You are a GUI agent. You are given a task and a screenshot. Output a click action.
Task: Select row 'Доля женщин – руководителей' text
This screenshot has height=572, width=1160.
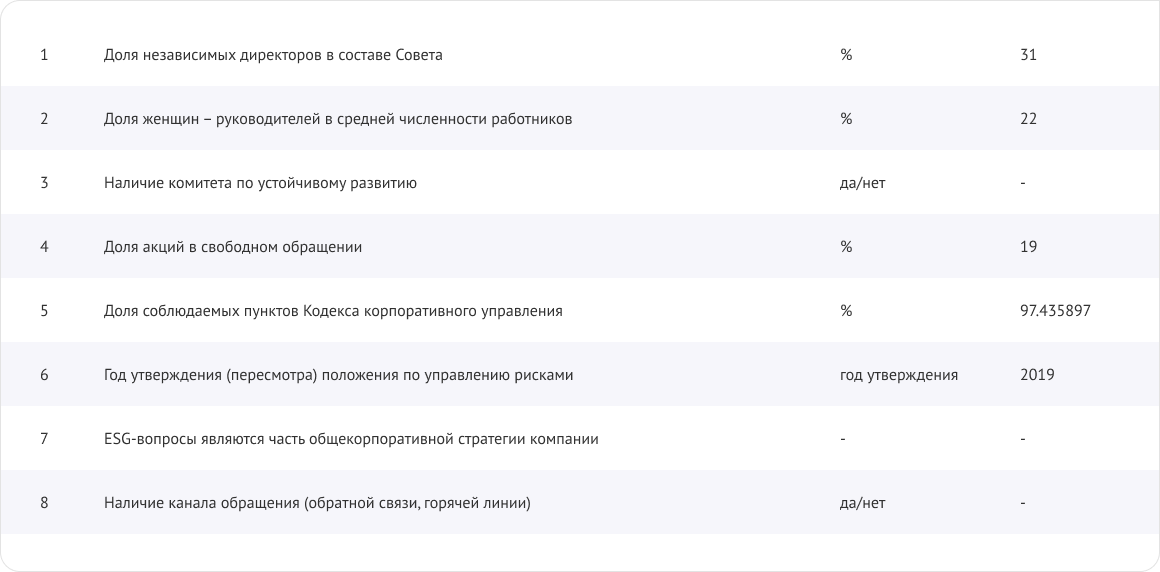tap(337, 119)
